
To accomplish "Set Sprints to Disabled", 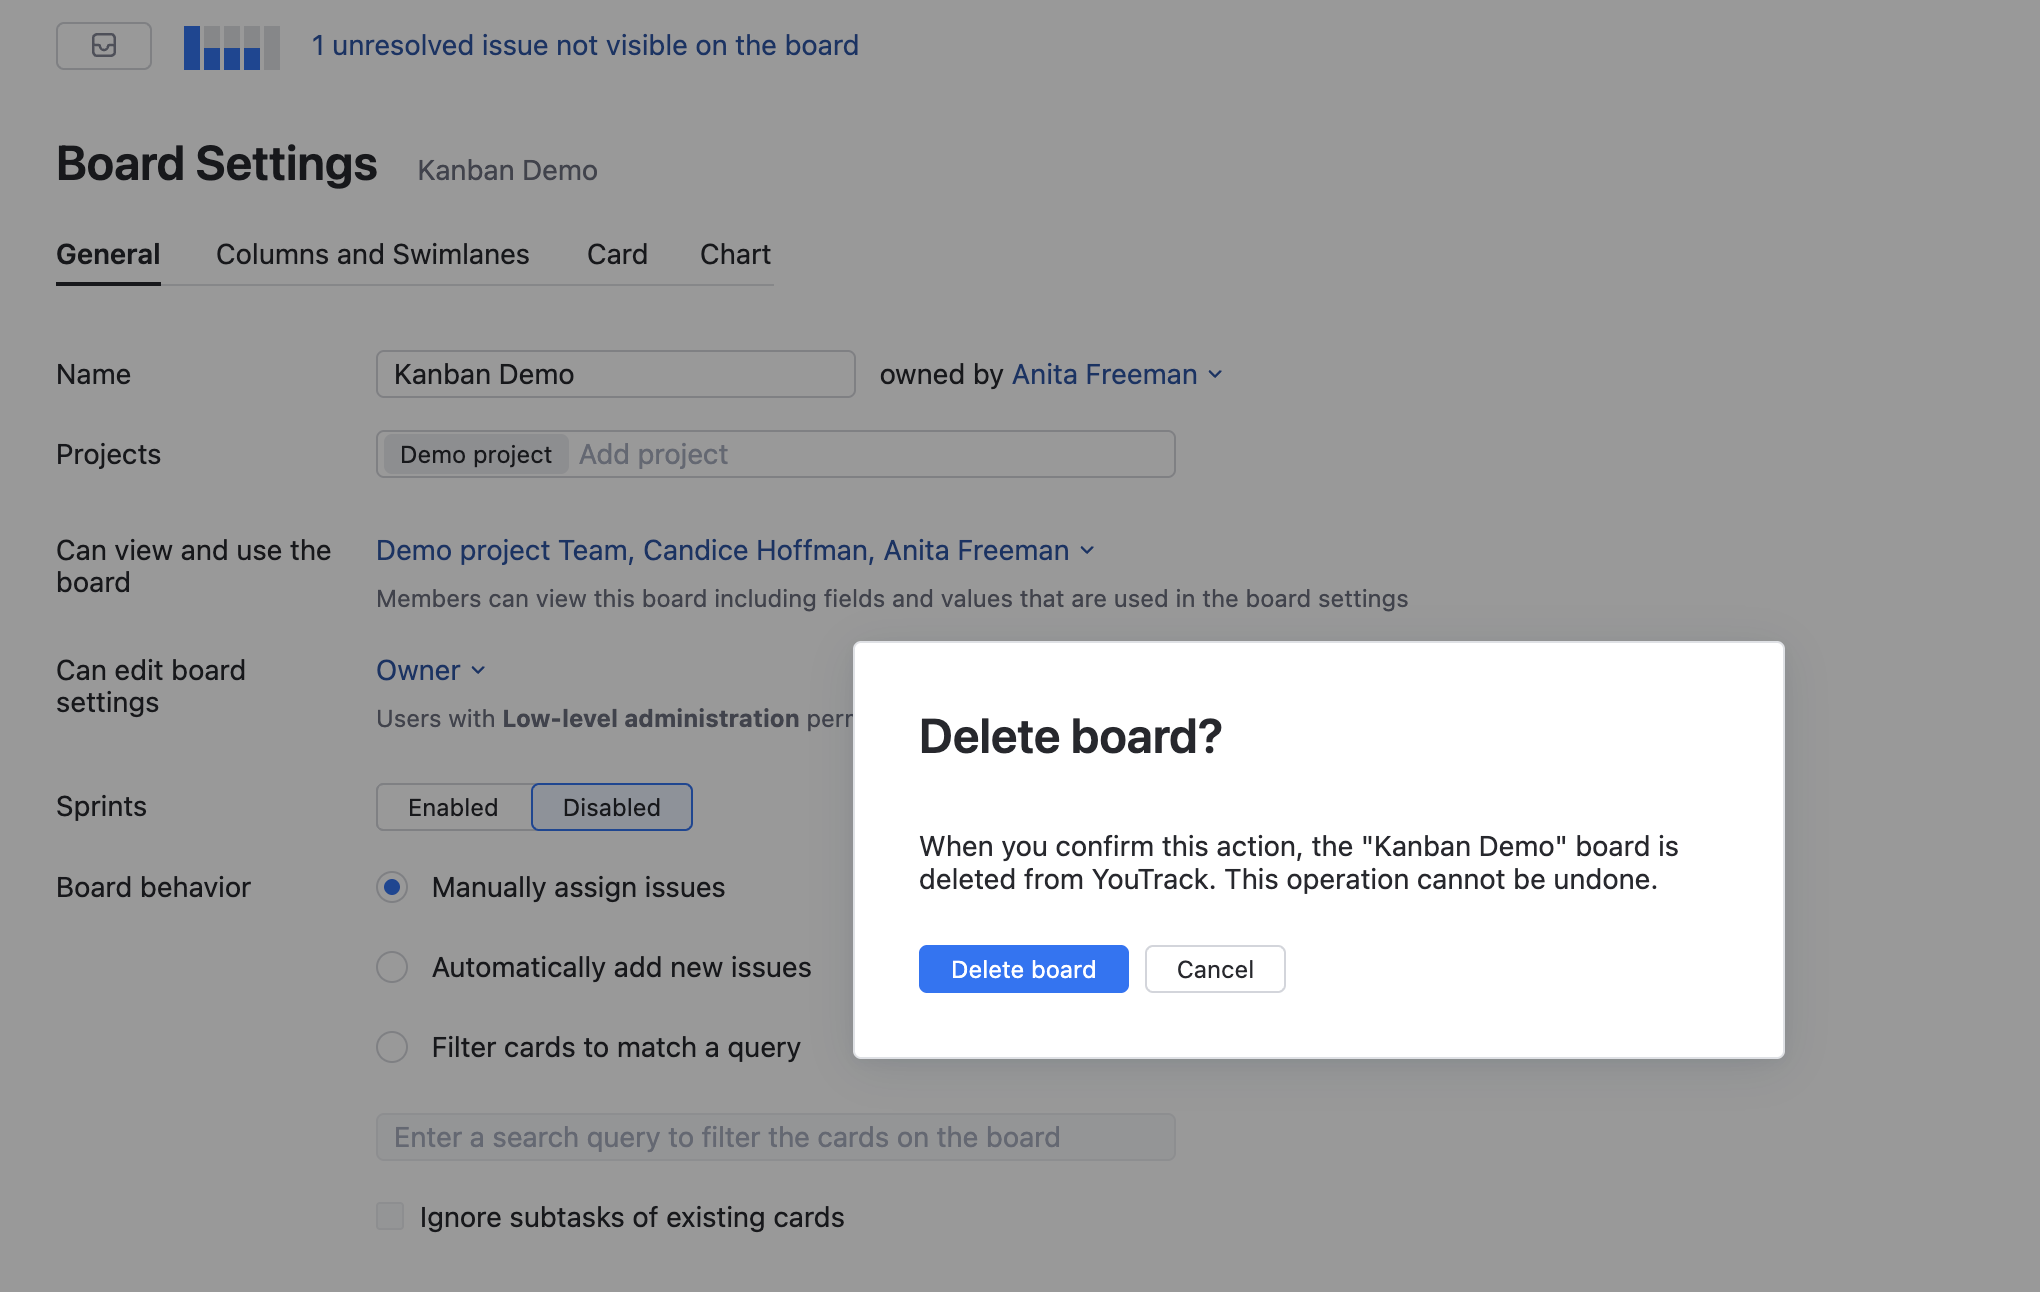I will tap(611, 807).
